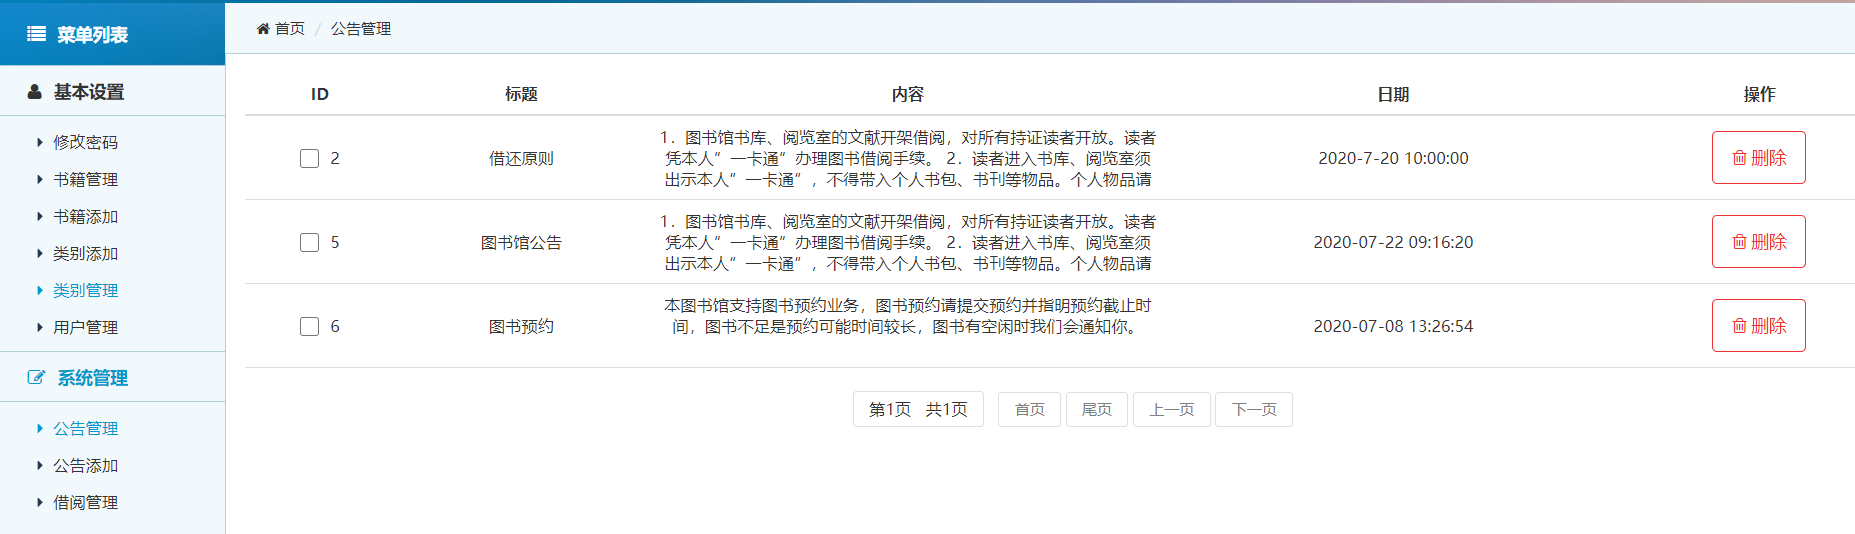This screenshot has height=534, width=1855.
Task: Click the caret arrow beside 借阅管理
Action: click(40, 502)
